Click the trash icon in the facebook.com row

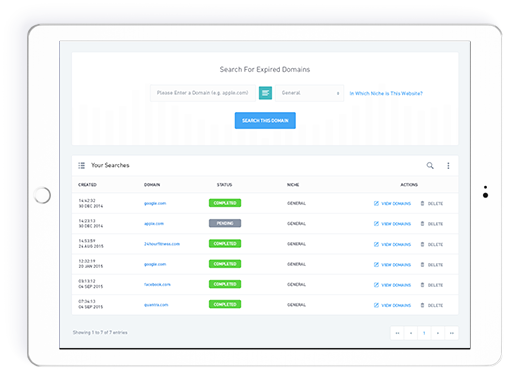click(x=422, y=285)
